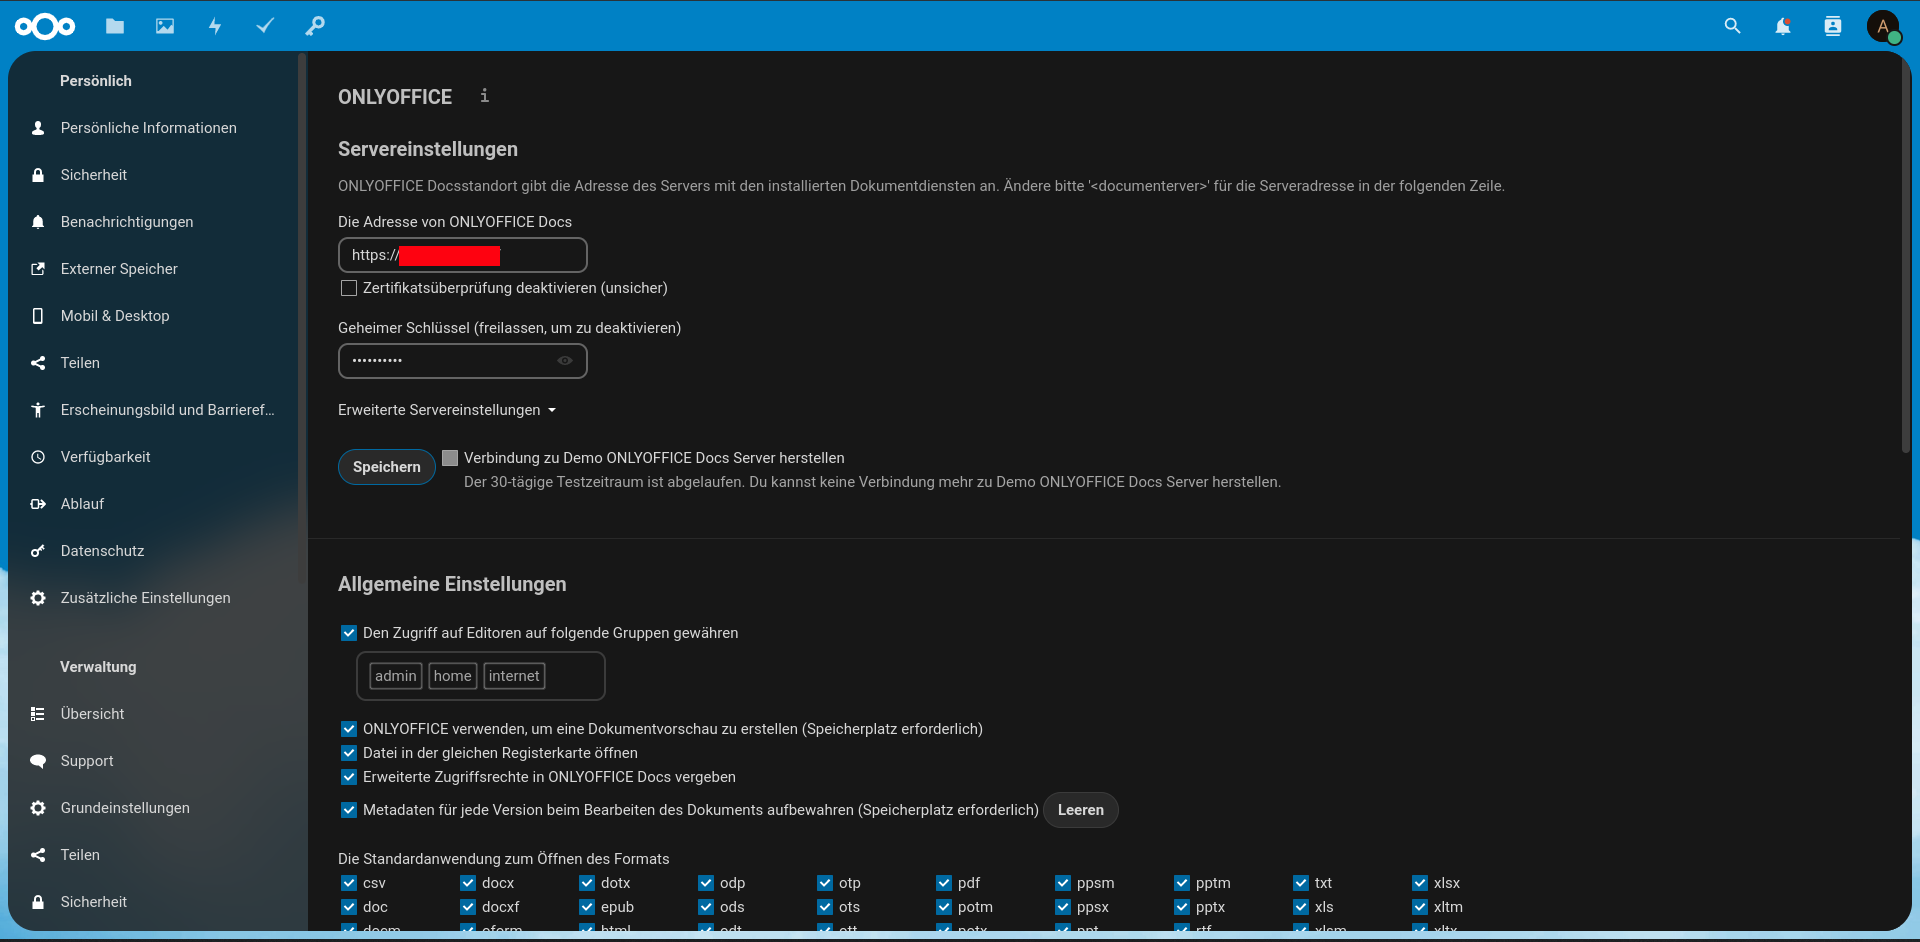This screenshot has width=1920, height=942.
Task: Uncheck the docx format checkbox
Action: point(468,883)
